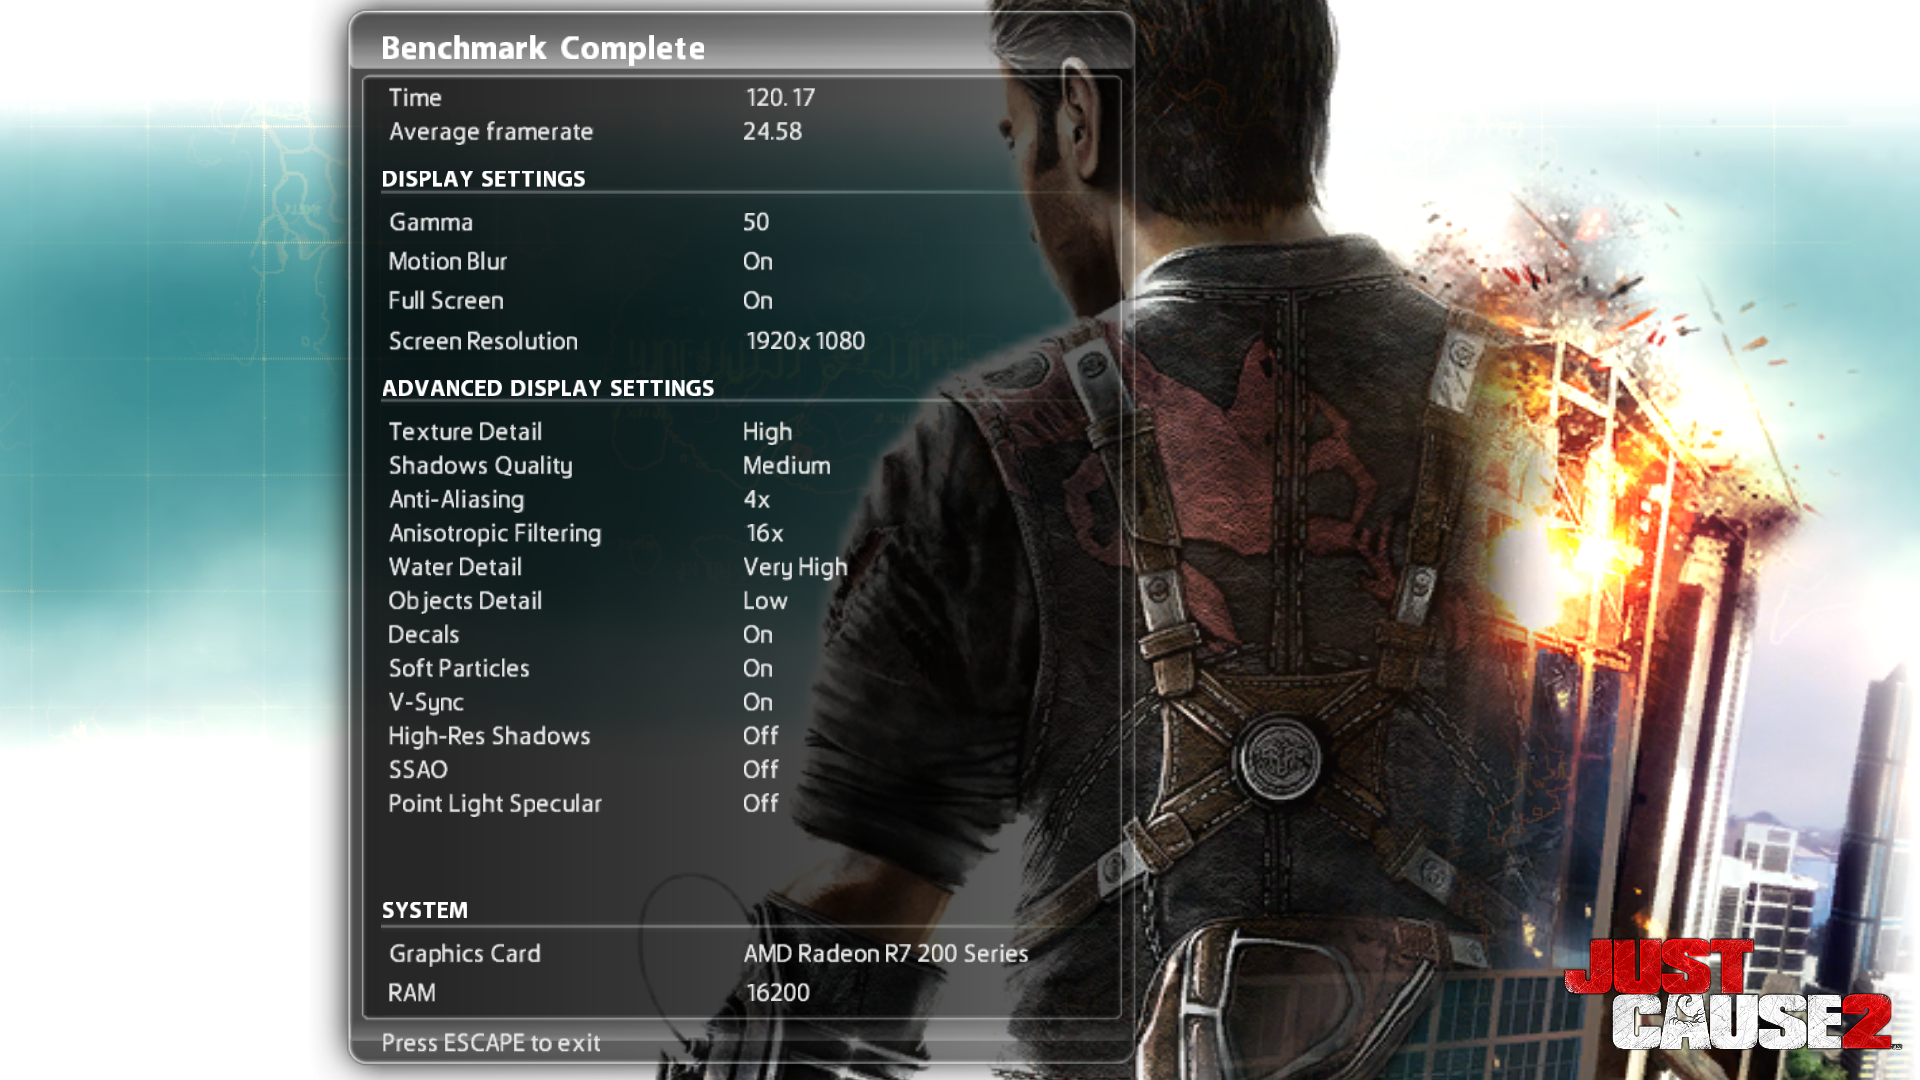Click the Soft Particles label
Image resolution: width=1920 pixels, height=1080 pixels.
(459, 669)
